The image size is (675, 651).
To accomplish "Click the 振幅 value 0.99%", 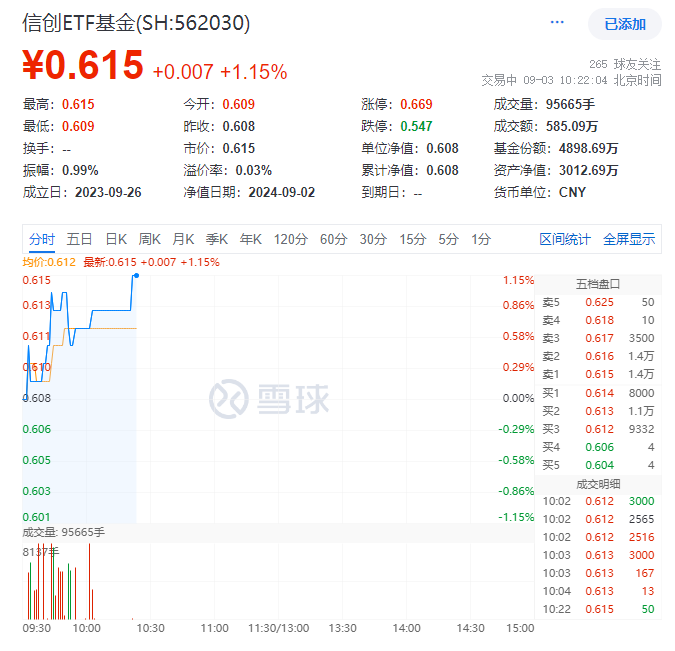I will pyautogui.click(x=80, y=170).
